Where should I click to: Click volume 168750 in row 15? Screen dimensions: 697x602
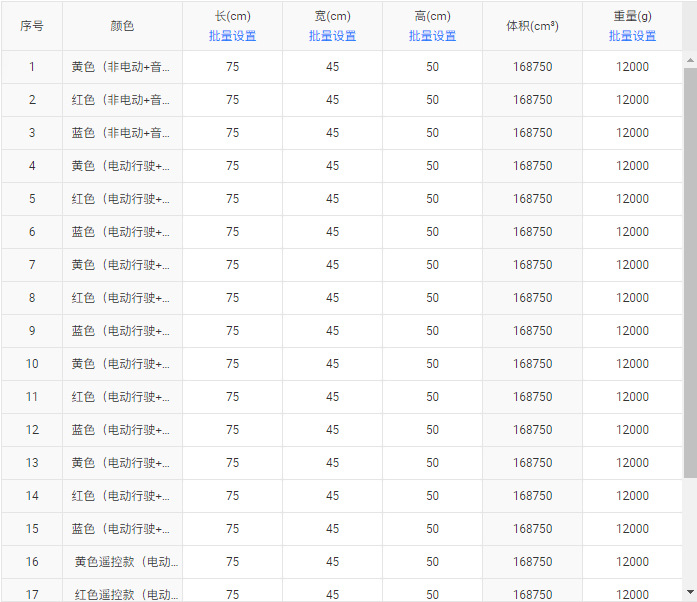[532, 529]
